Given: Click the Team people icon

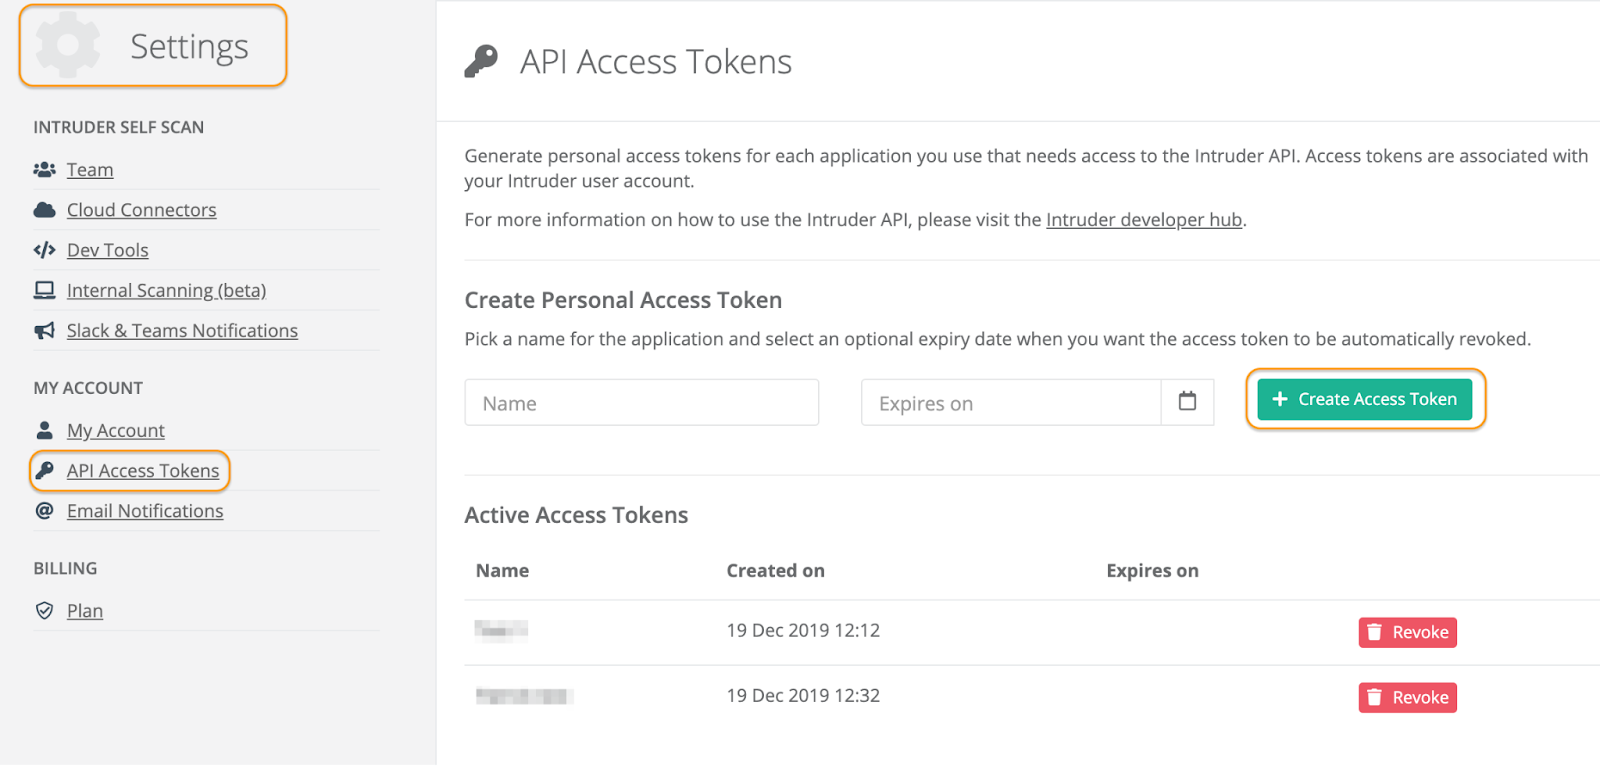Looking at the screenshot, I should coord(44,170).
